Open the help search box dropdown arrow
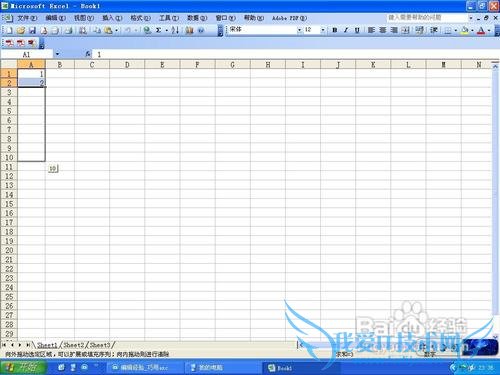Viewport: 500px width, 375px height. click(x=471, y=18)
